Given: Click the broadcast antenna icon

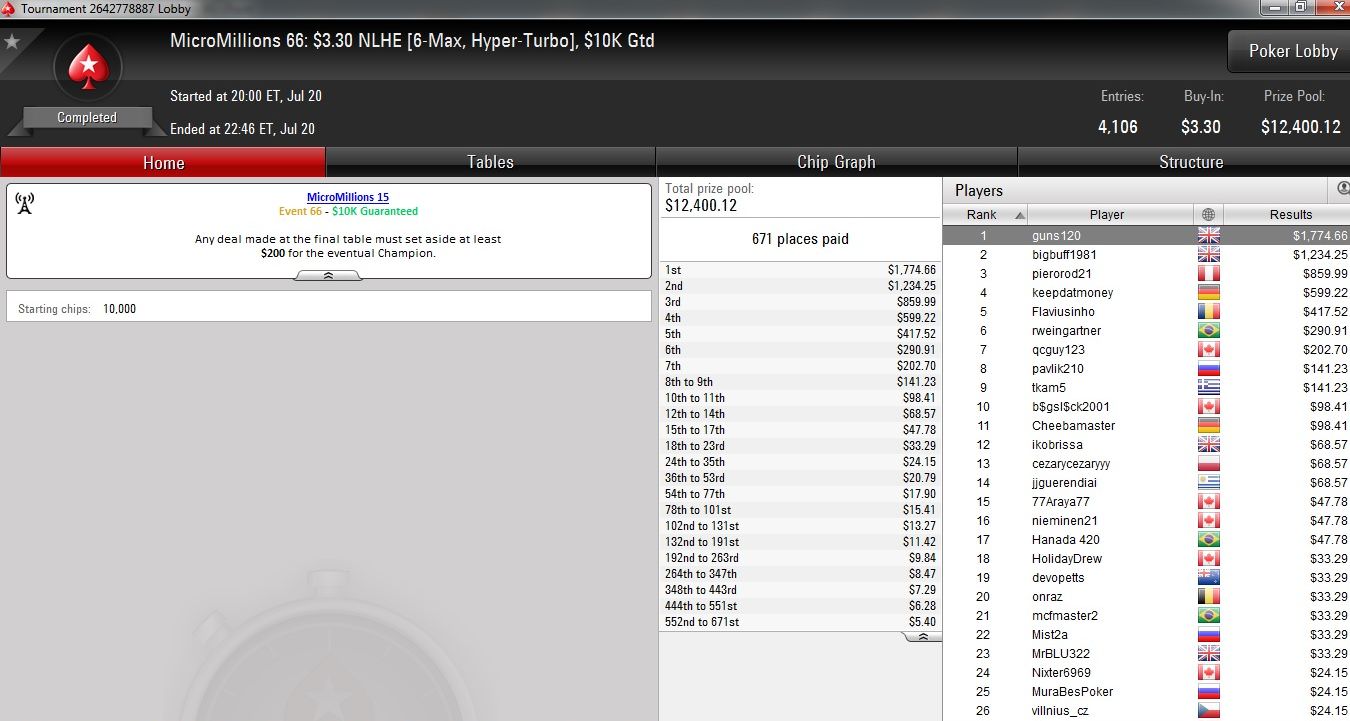Looking at the screenshot, I should tap(25, 204).
